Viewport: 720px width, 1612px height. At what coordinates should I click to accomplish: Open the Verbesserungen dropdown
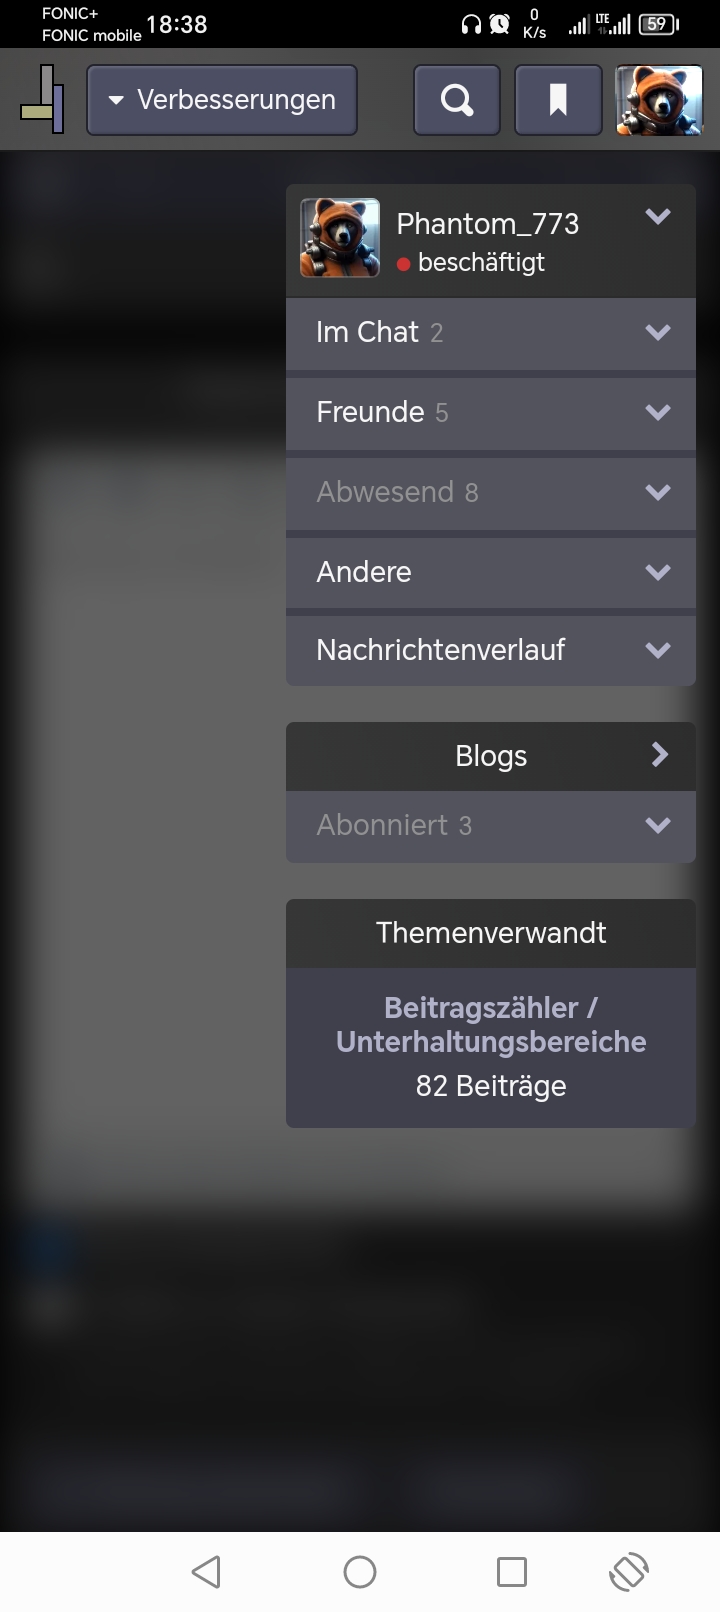tap(222, 100)
